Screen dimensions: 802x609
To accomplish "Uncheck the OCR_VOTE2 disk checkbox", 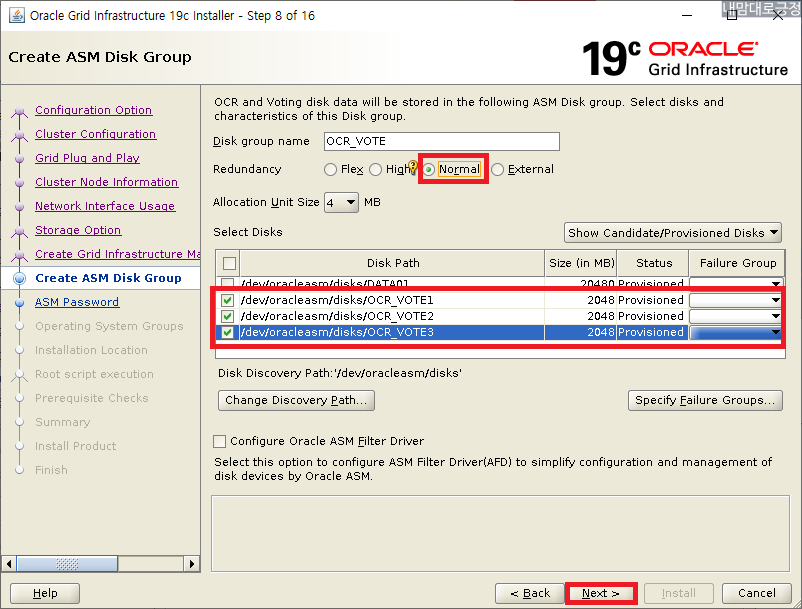I will pyautogui.click(x=228, y=316).
